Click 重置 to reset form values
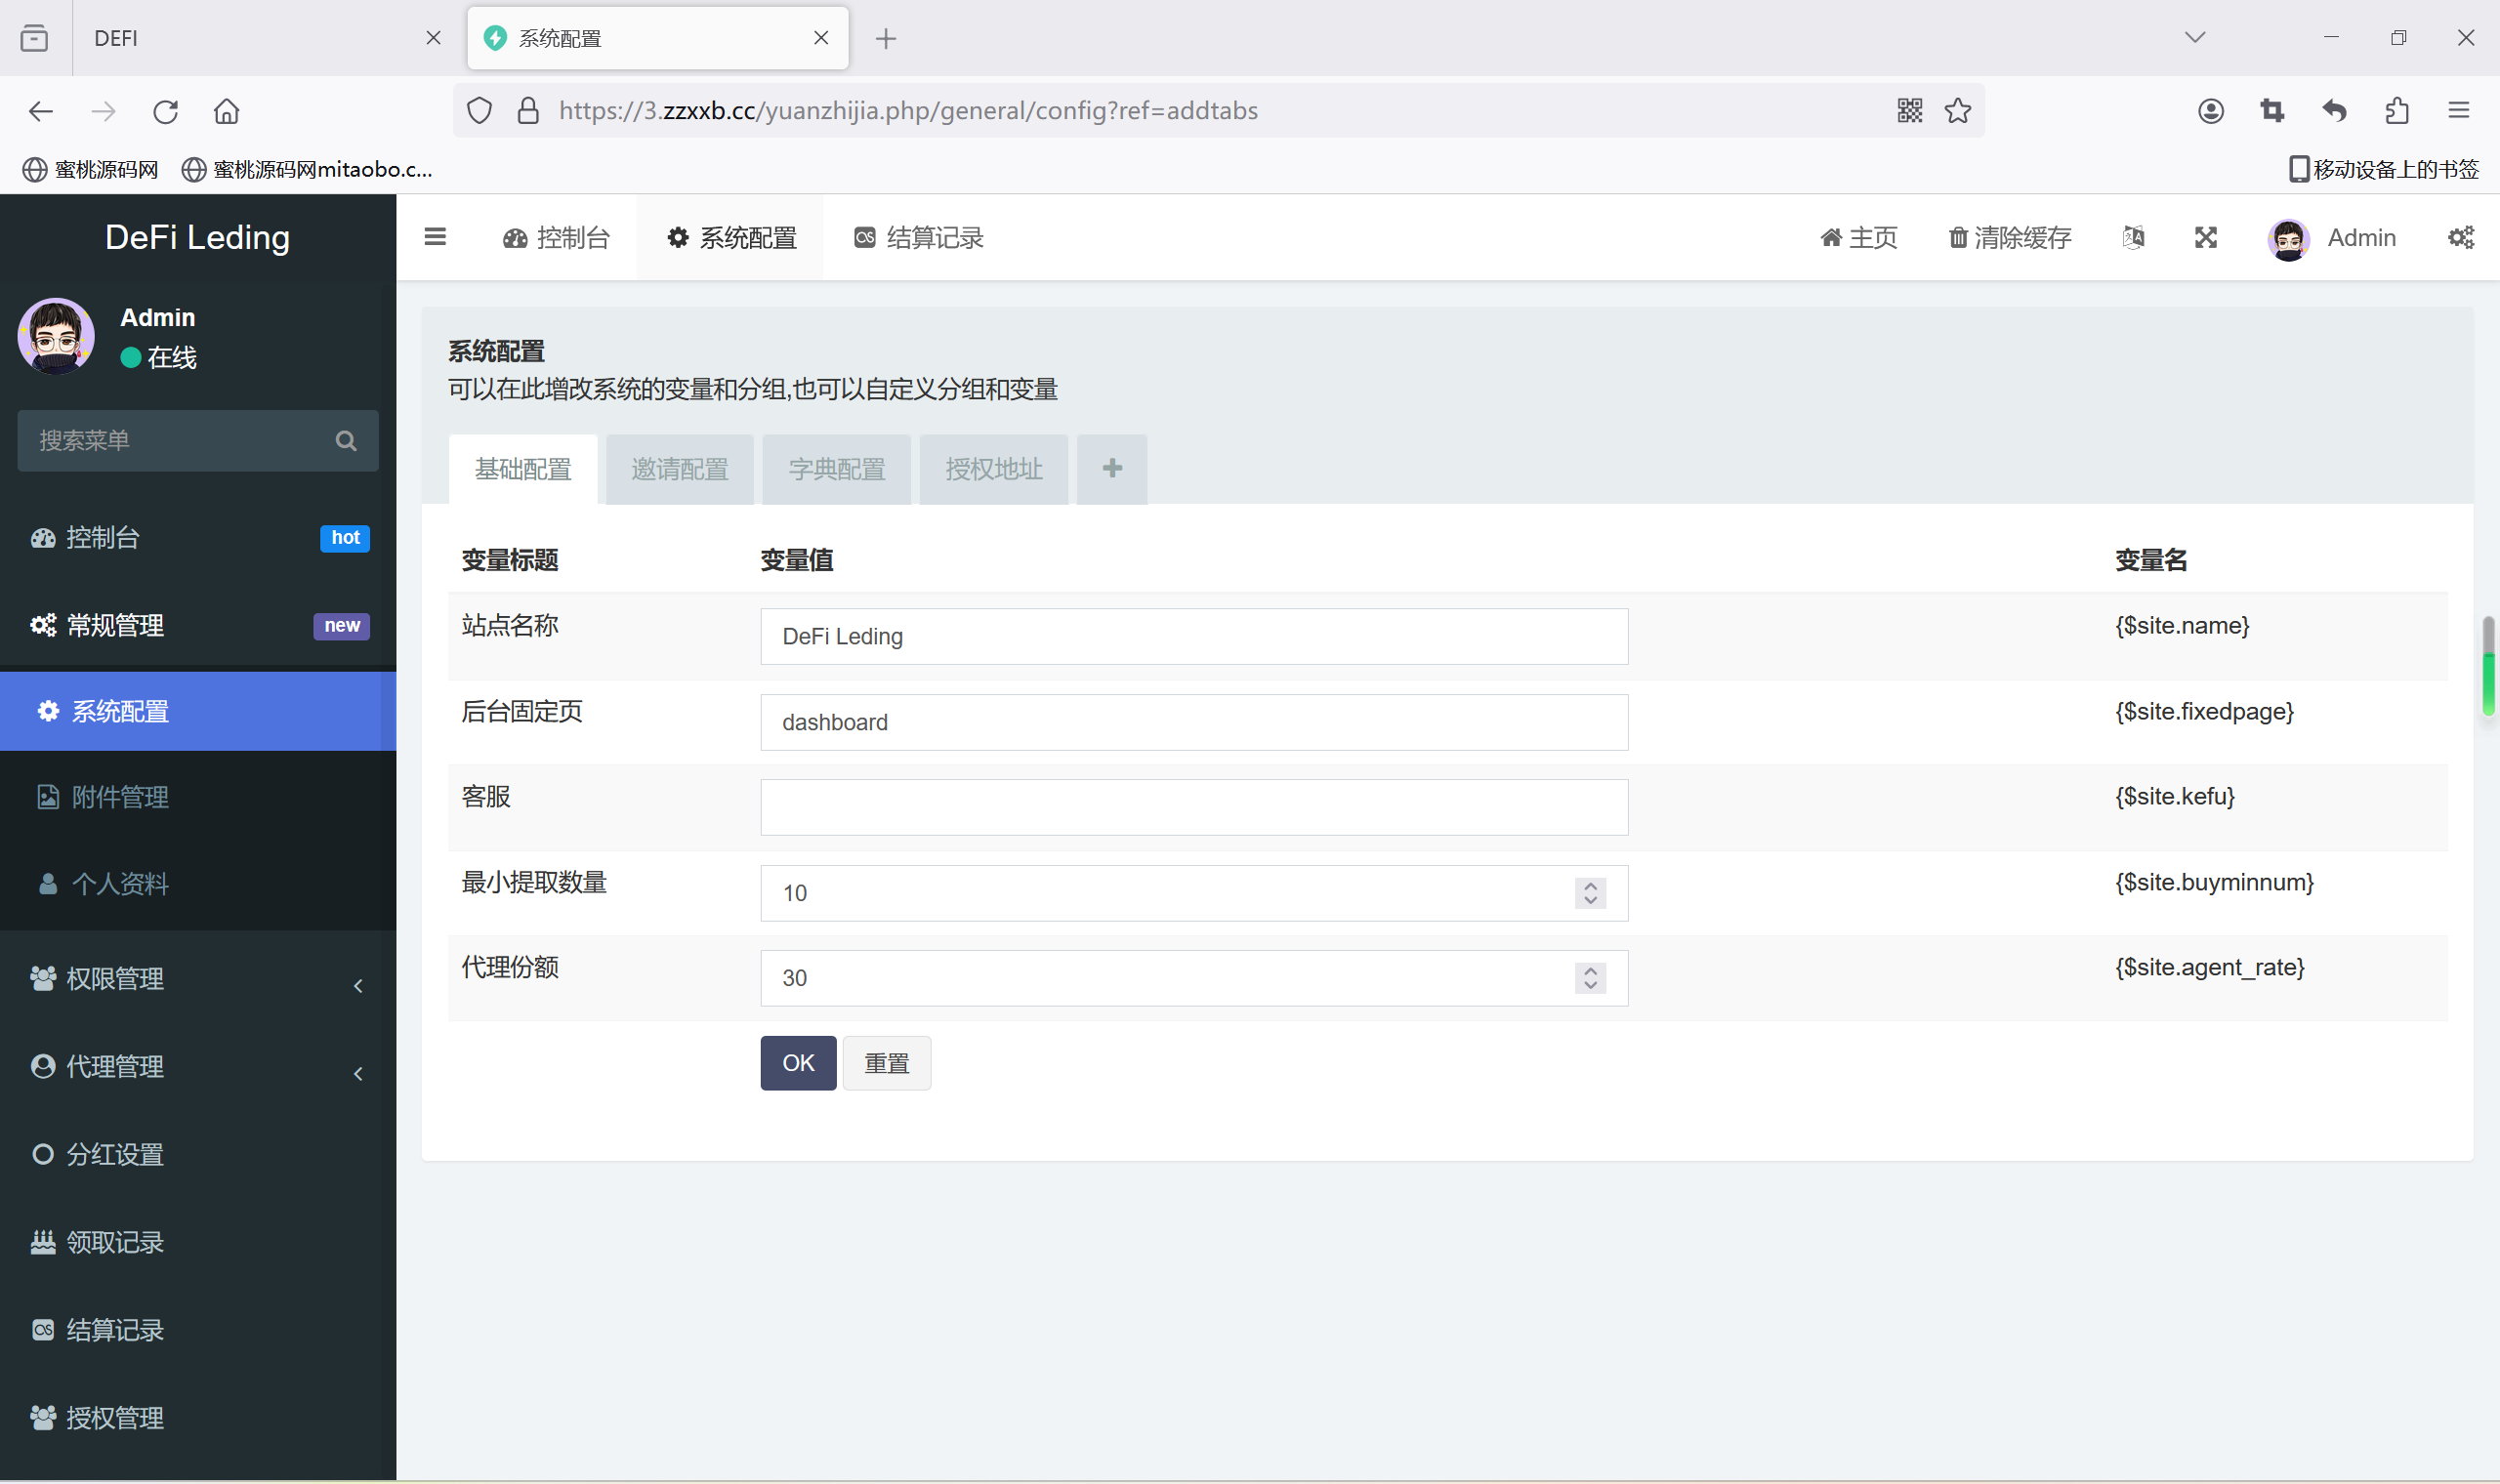The image size is (2500, 1484). click(885, 1062)
